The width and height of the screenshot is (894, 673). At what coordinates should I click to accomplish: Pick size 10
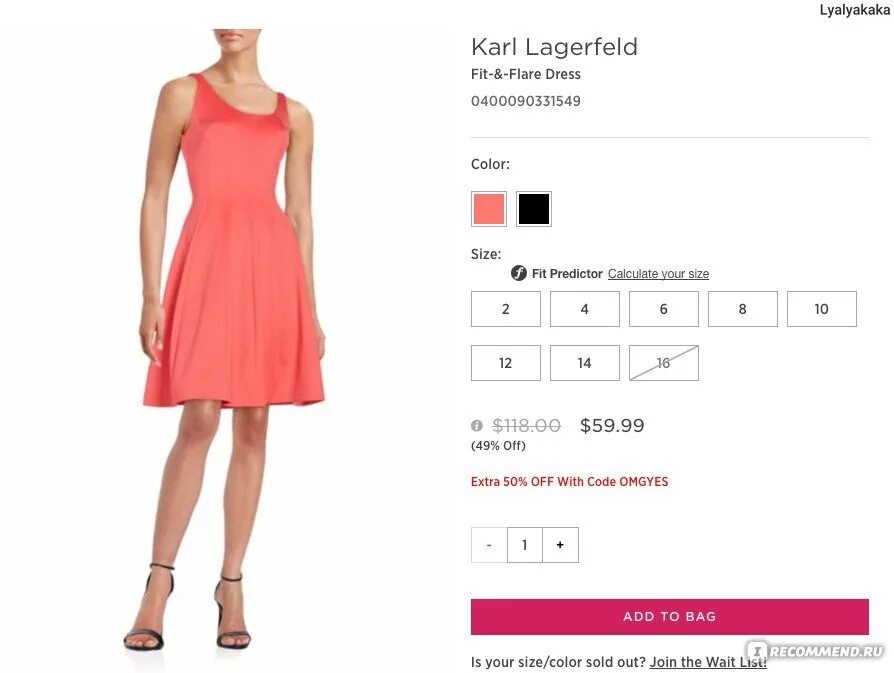pos(822,309)
